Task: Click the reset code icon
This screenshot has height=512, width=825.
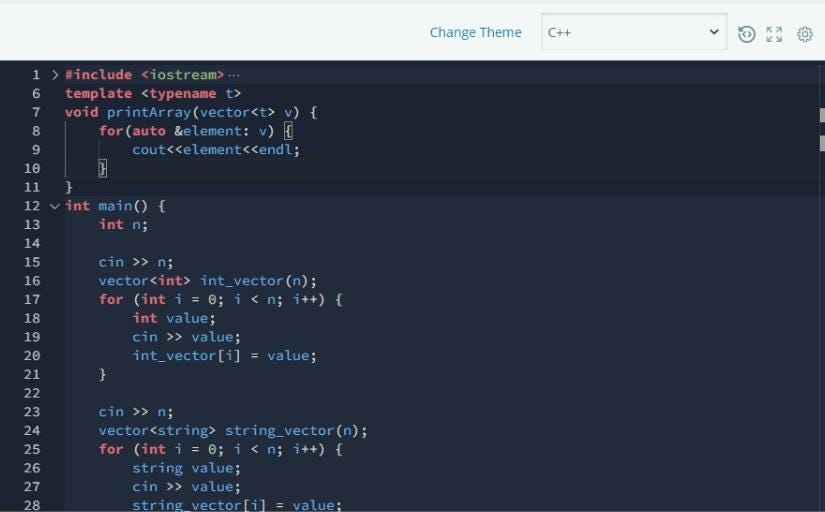Action: (746, 34)
